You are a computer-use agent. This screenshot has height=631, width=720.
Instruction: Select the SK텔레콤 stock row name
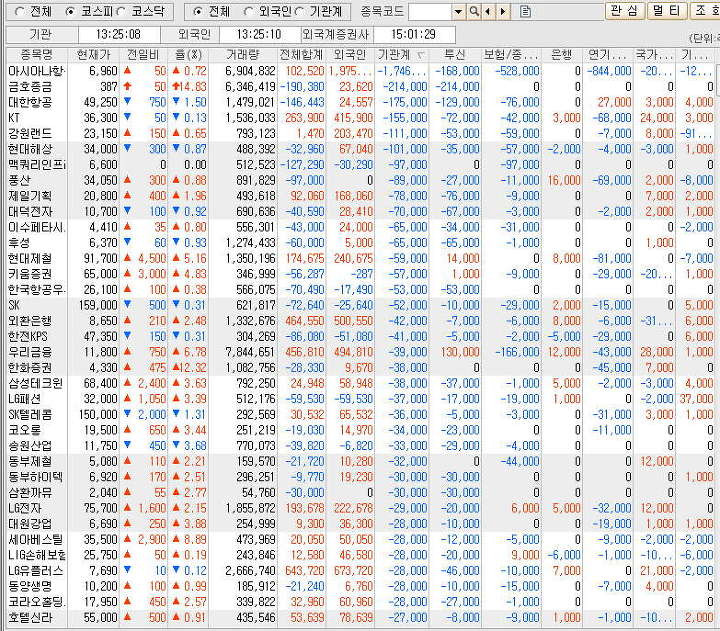pos(30,415)
